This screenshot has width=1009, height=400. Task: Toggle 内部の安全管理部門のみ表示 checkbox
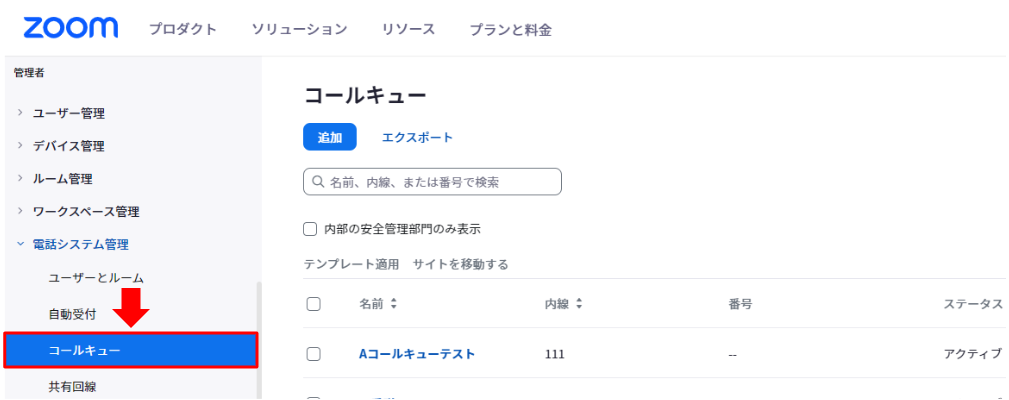tap(310, 229)
